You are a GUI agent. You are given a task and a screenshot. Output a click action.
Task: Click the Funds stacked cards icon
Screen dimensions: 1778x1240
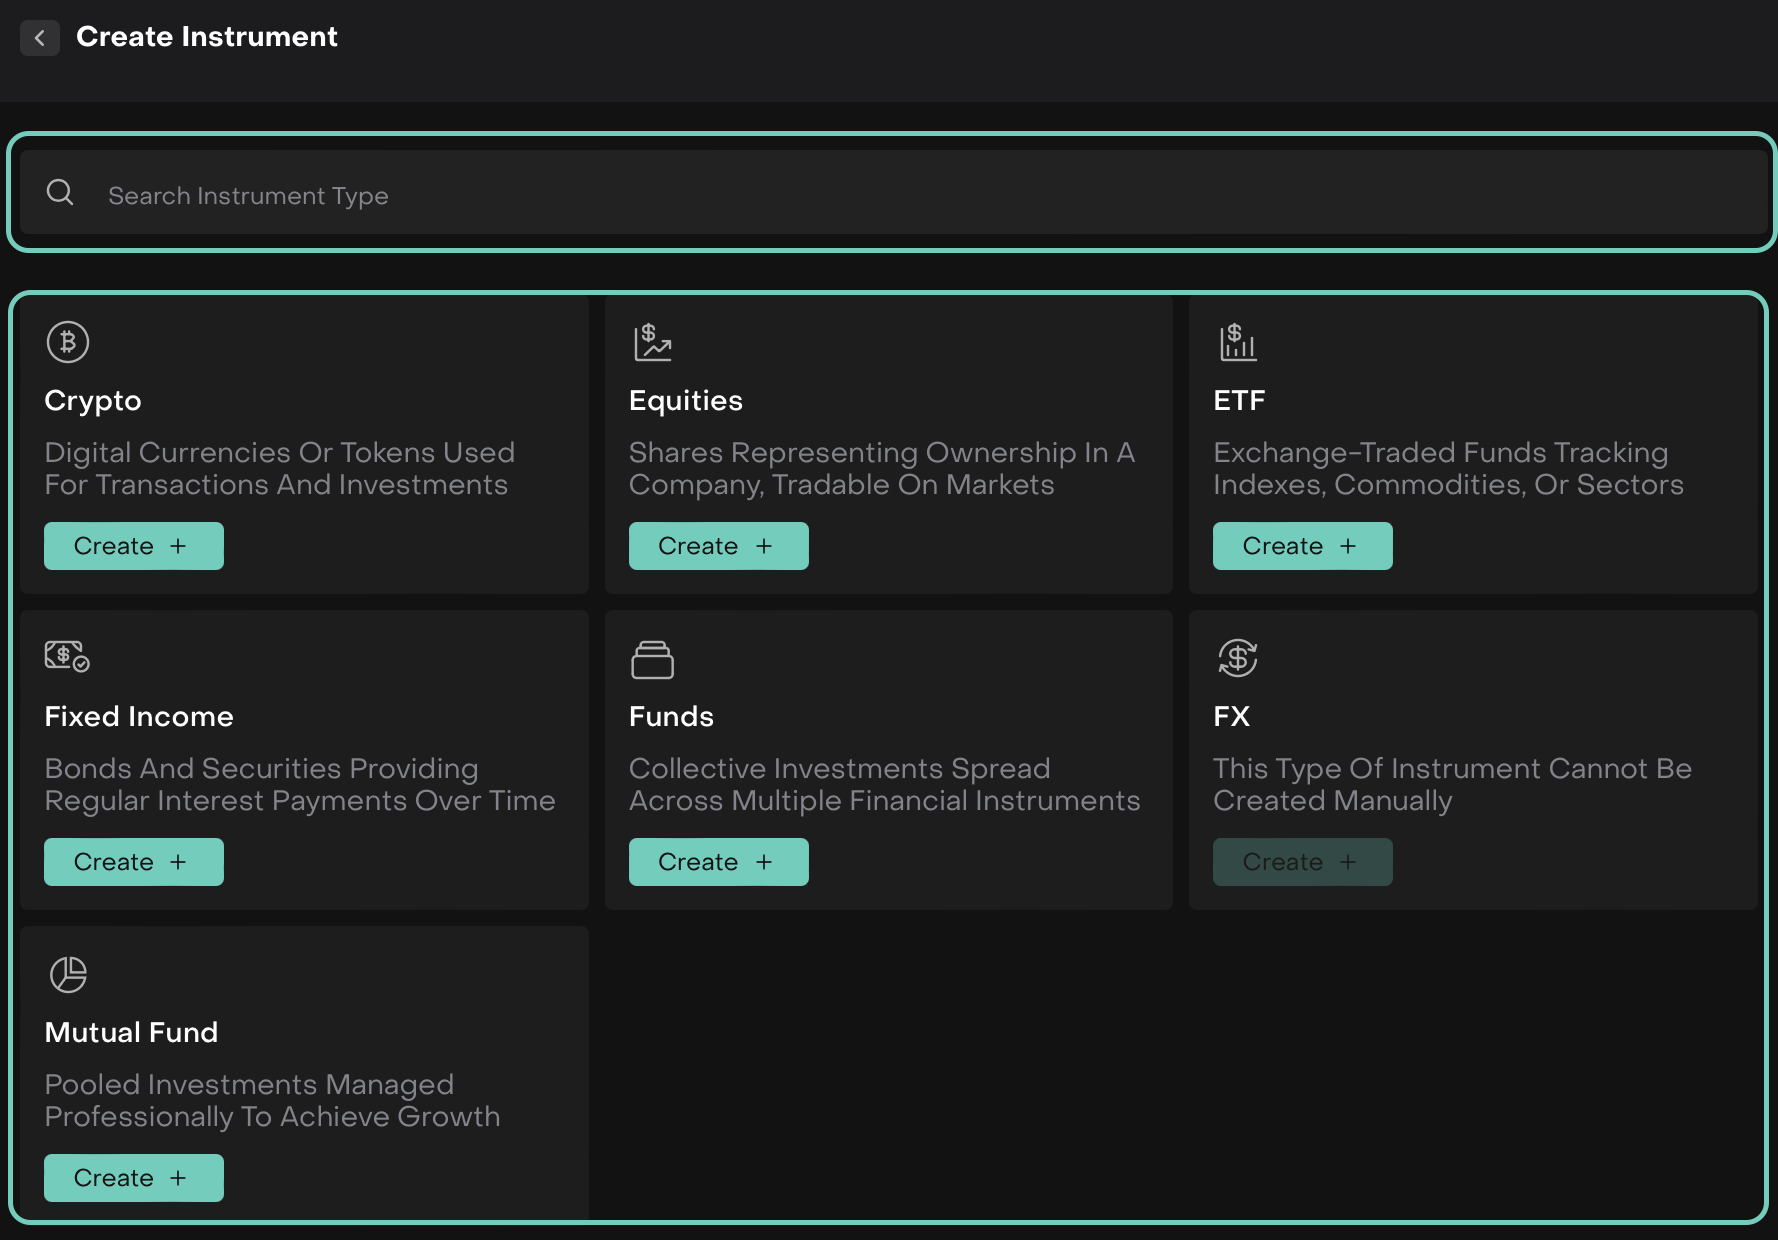click(x=652, y=660)
